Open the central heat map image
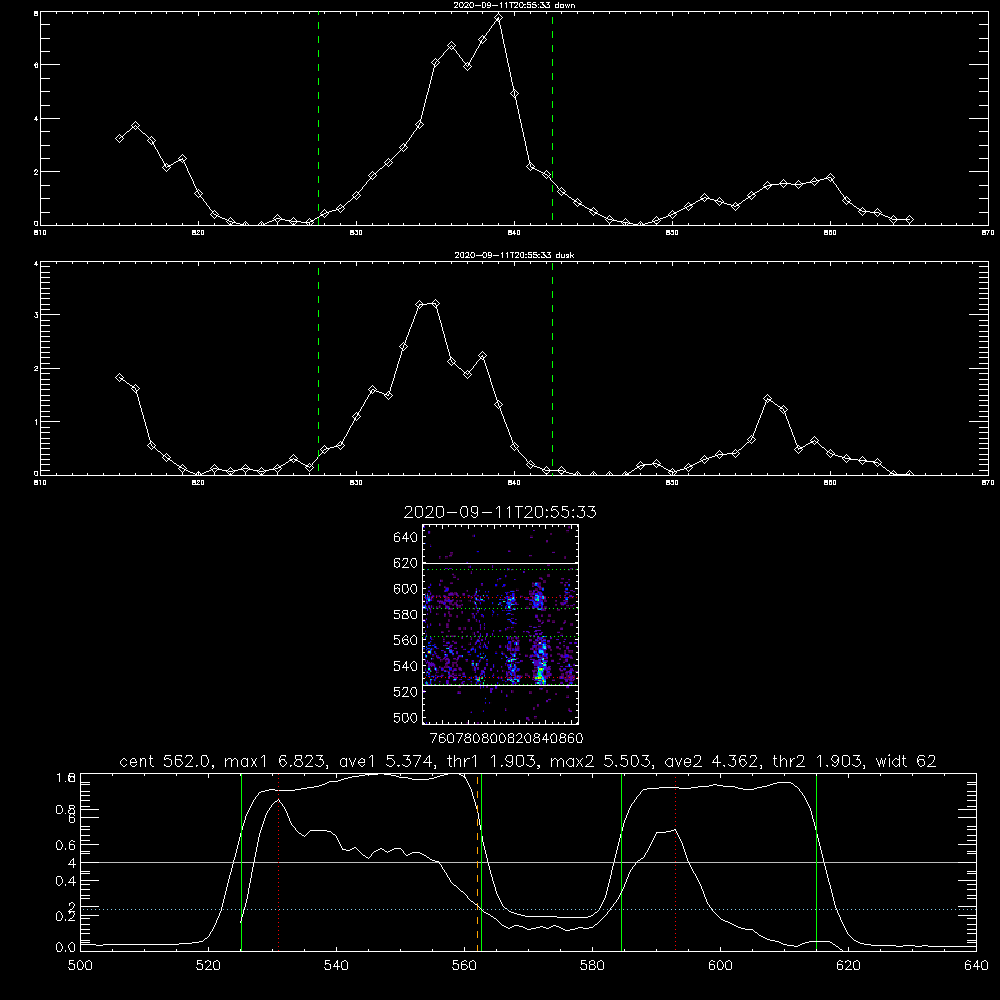Viewport: 1000px width, 1000px height. click(x=501, y=624)
